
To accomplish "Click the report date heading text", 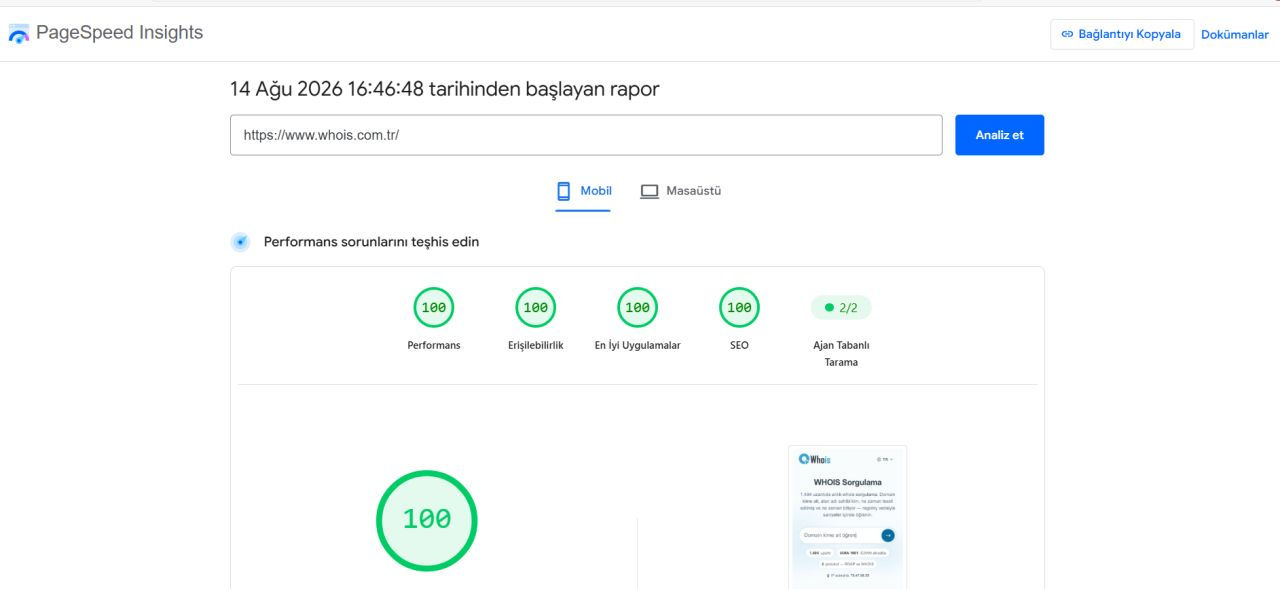I will [444, 89].
